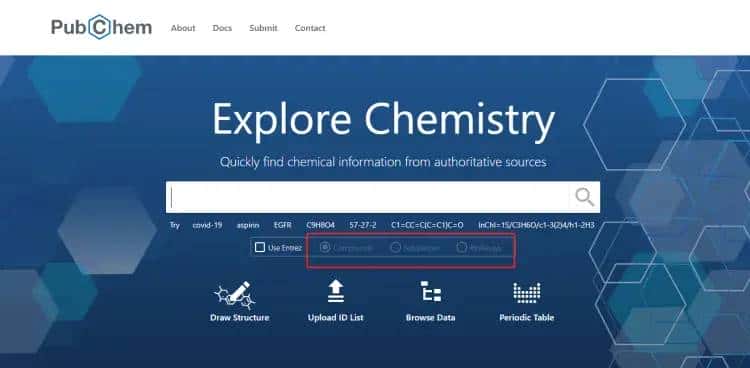This screenshot has width=750, height=368.
Task: Click the Periodic Table label
Action: click(527, 317)
